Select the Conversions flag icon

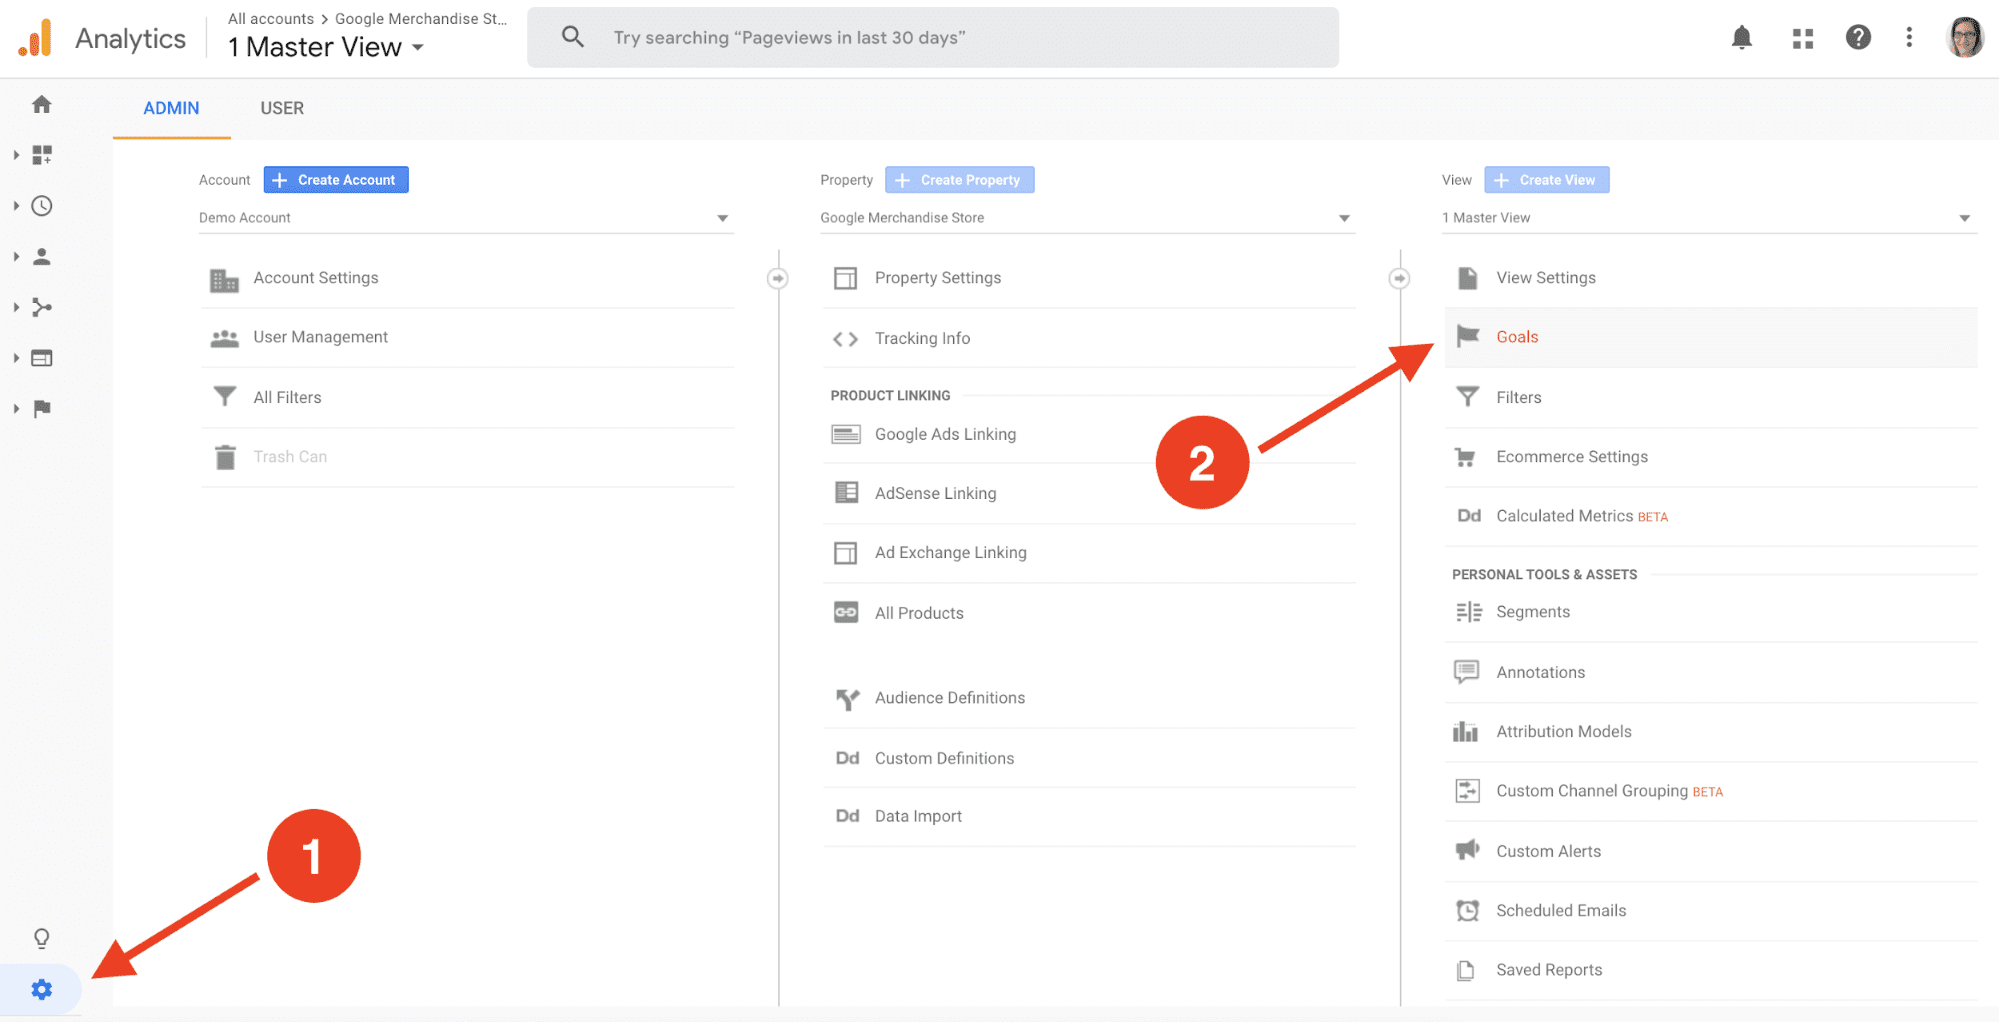tap(41, 408)
